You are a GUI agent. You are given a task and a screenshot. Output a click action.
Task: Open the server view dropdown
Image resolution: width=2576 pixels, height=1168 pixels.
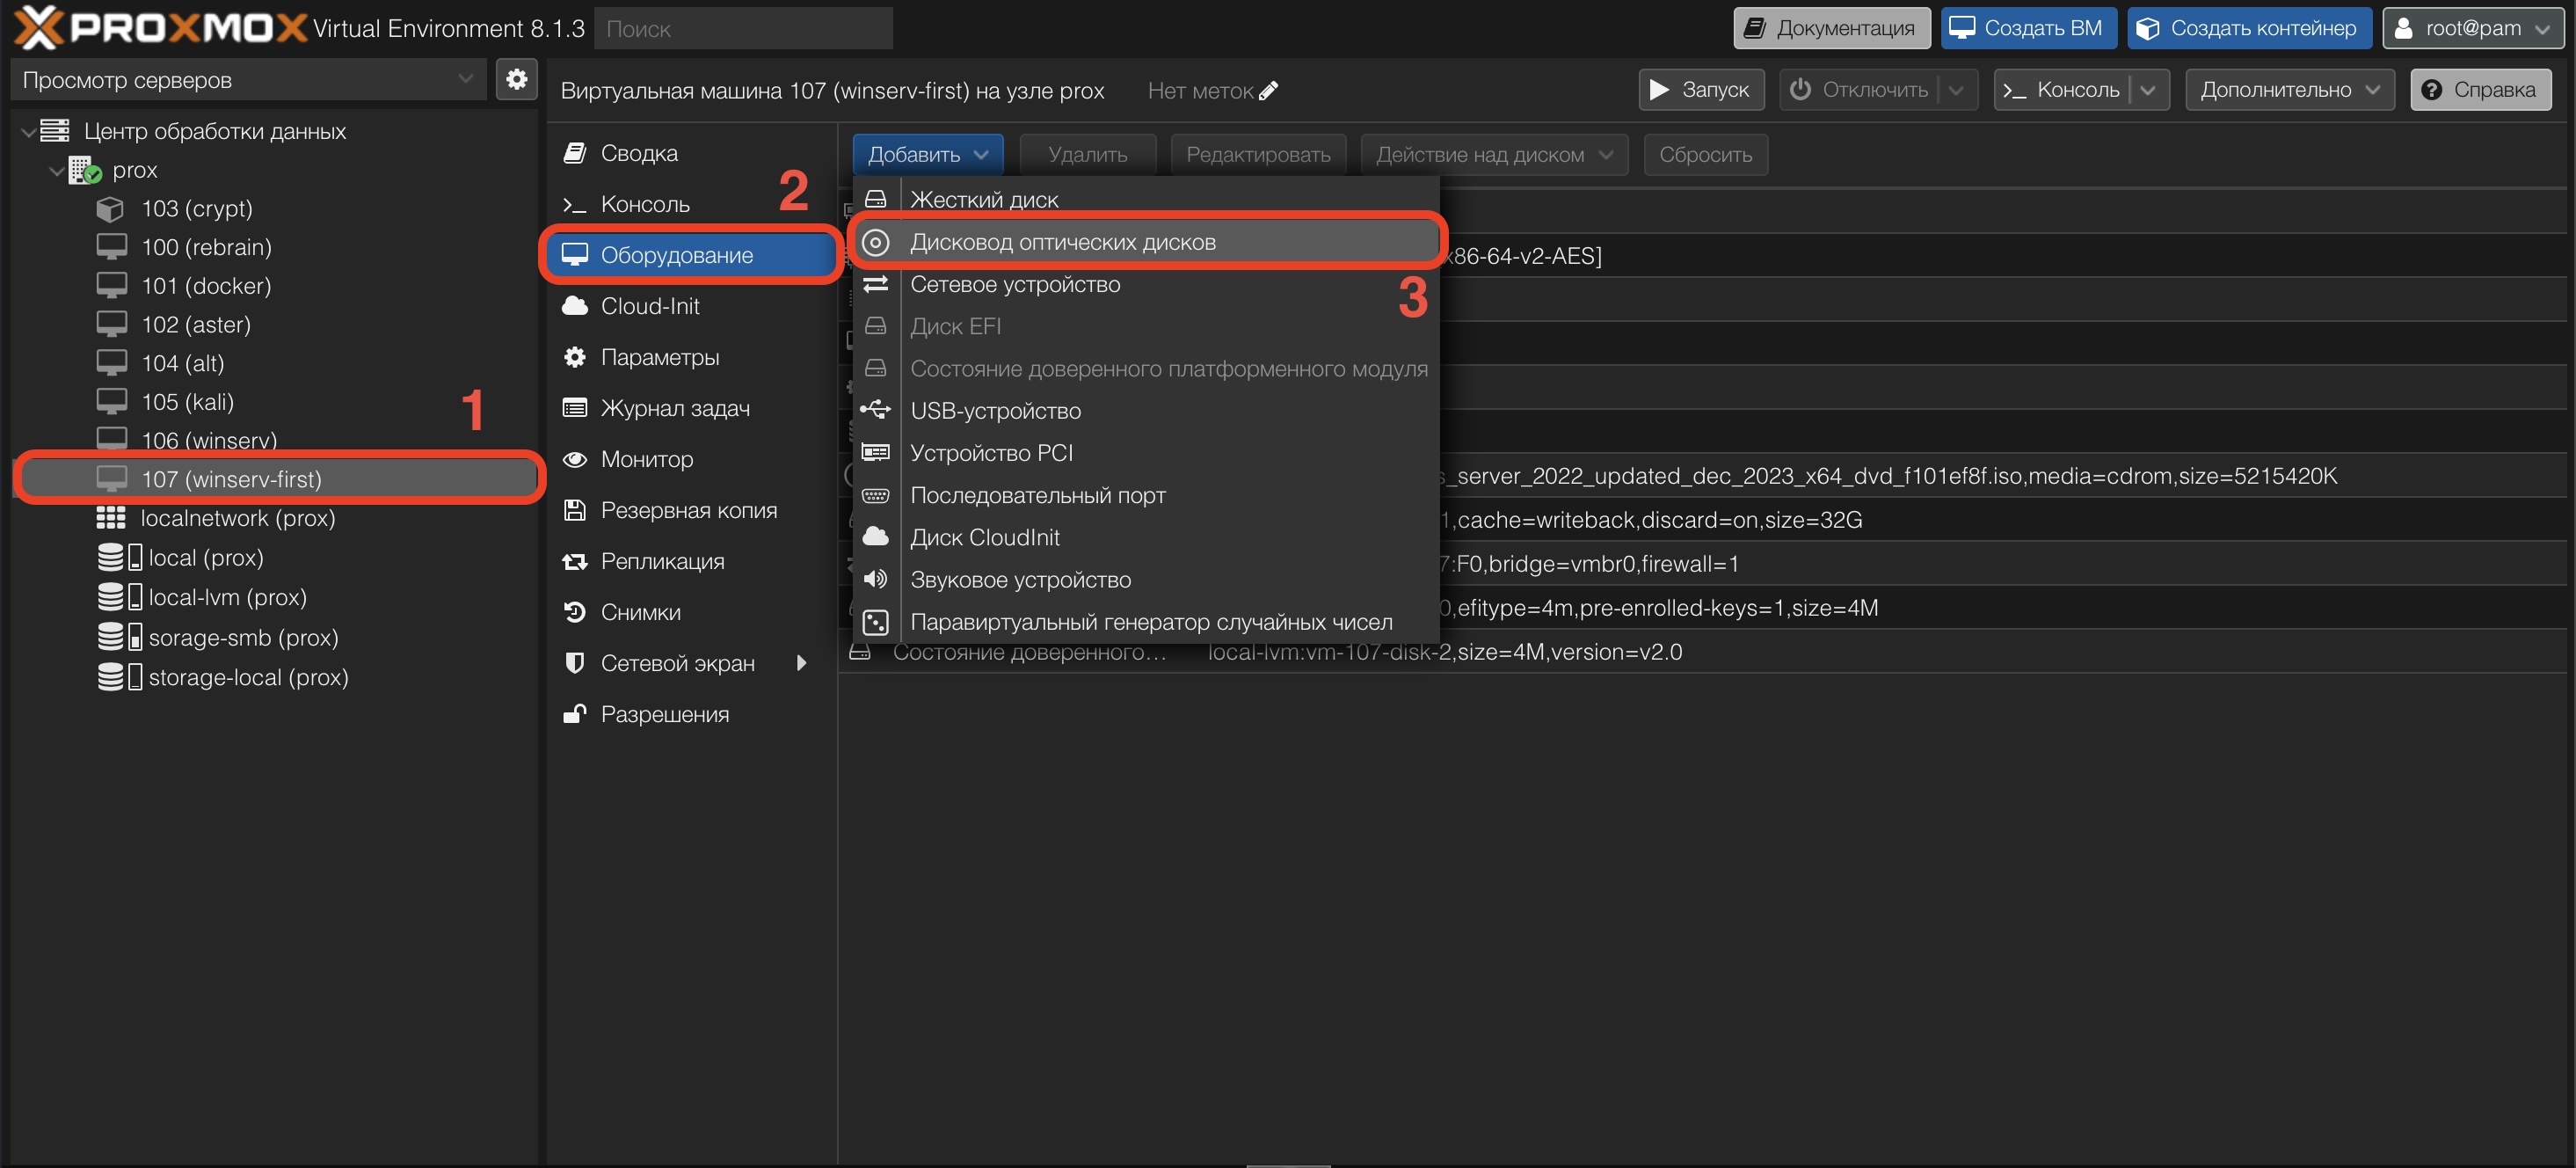point(246,80)
